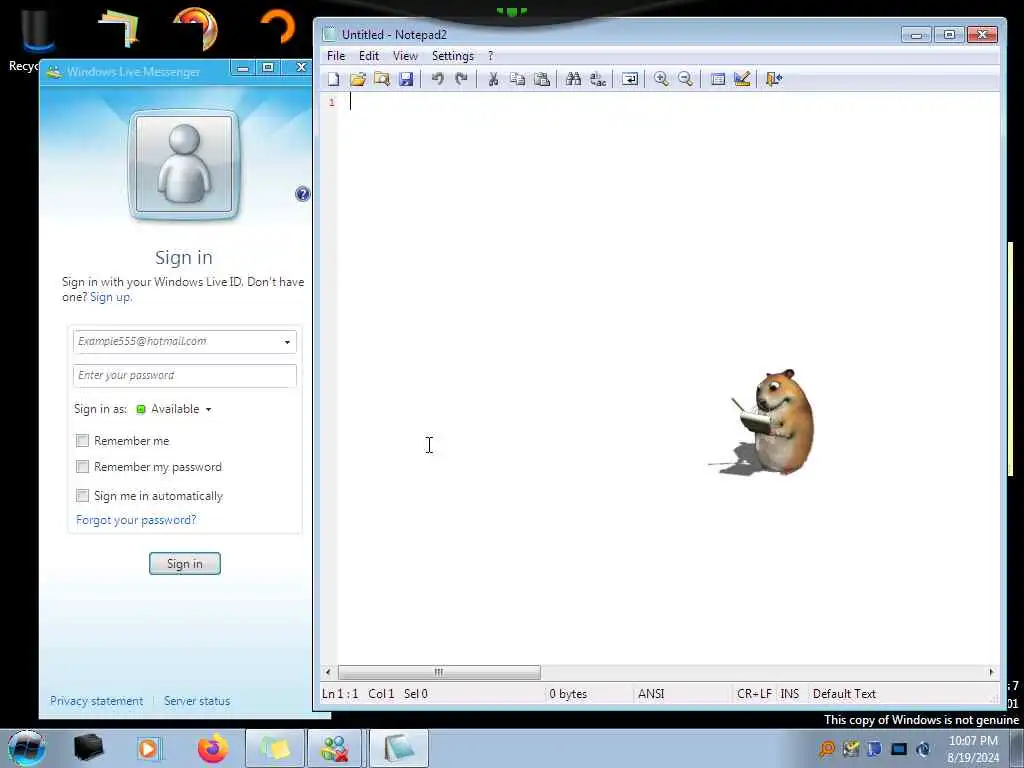Screen dimensions: 1024x768
Task: Click the volume speaker tray icon
Action: pyautogui.click(x=923, y=749)
